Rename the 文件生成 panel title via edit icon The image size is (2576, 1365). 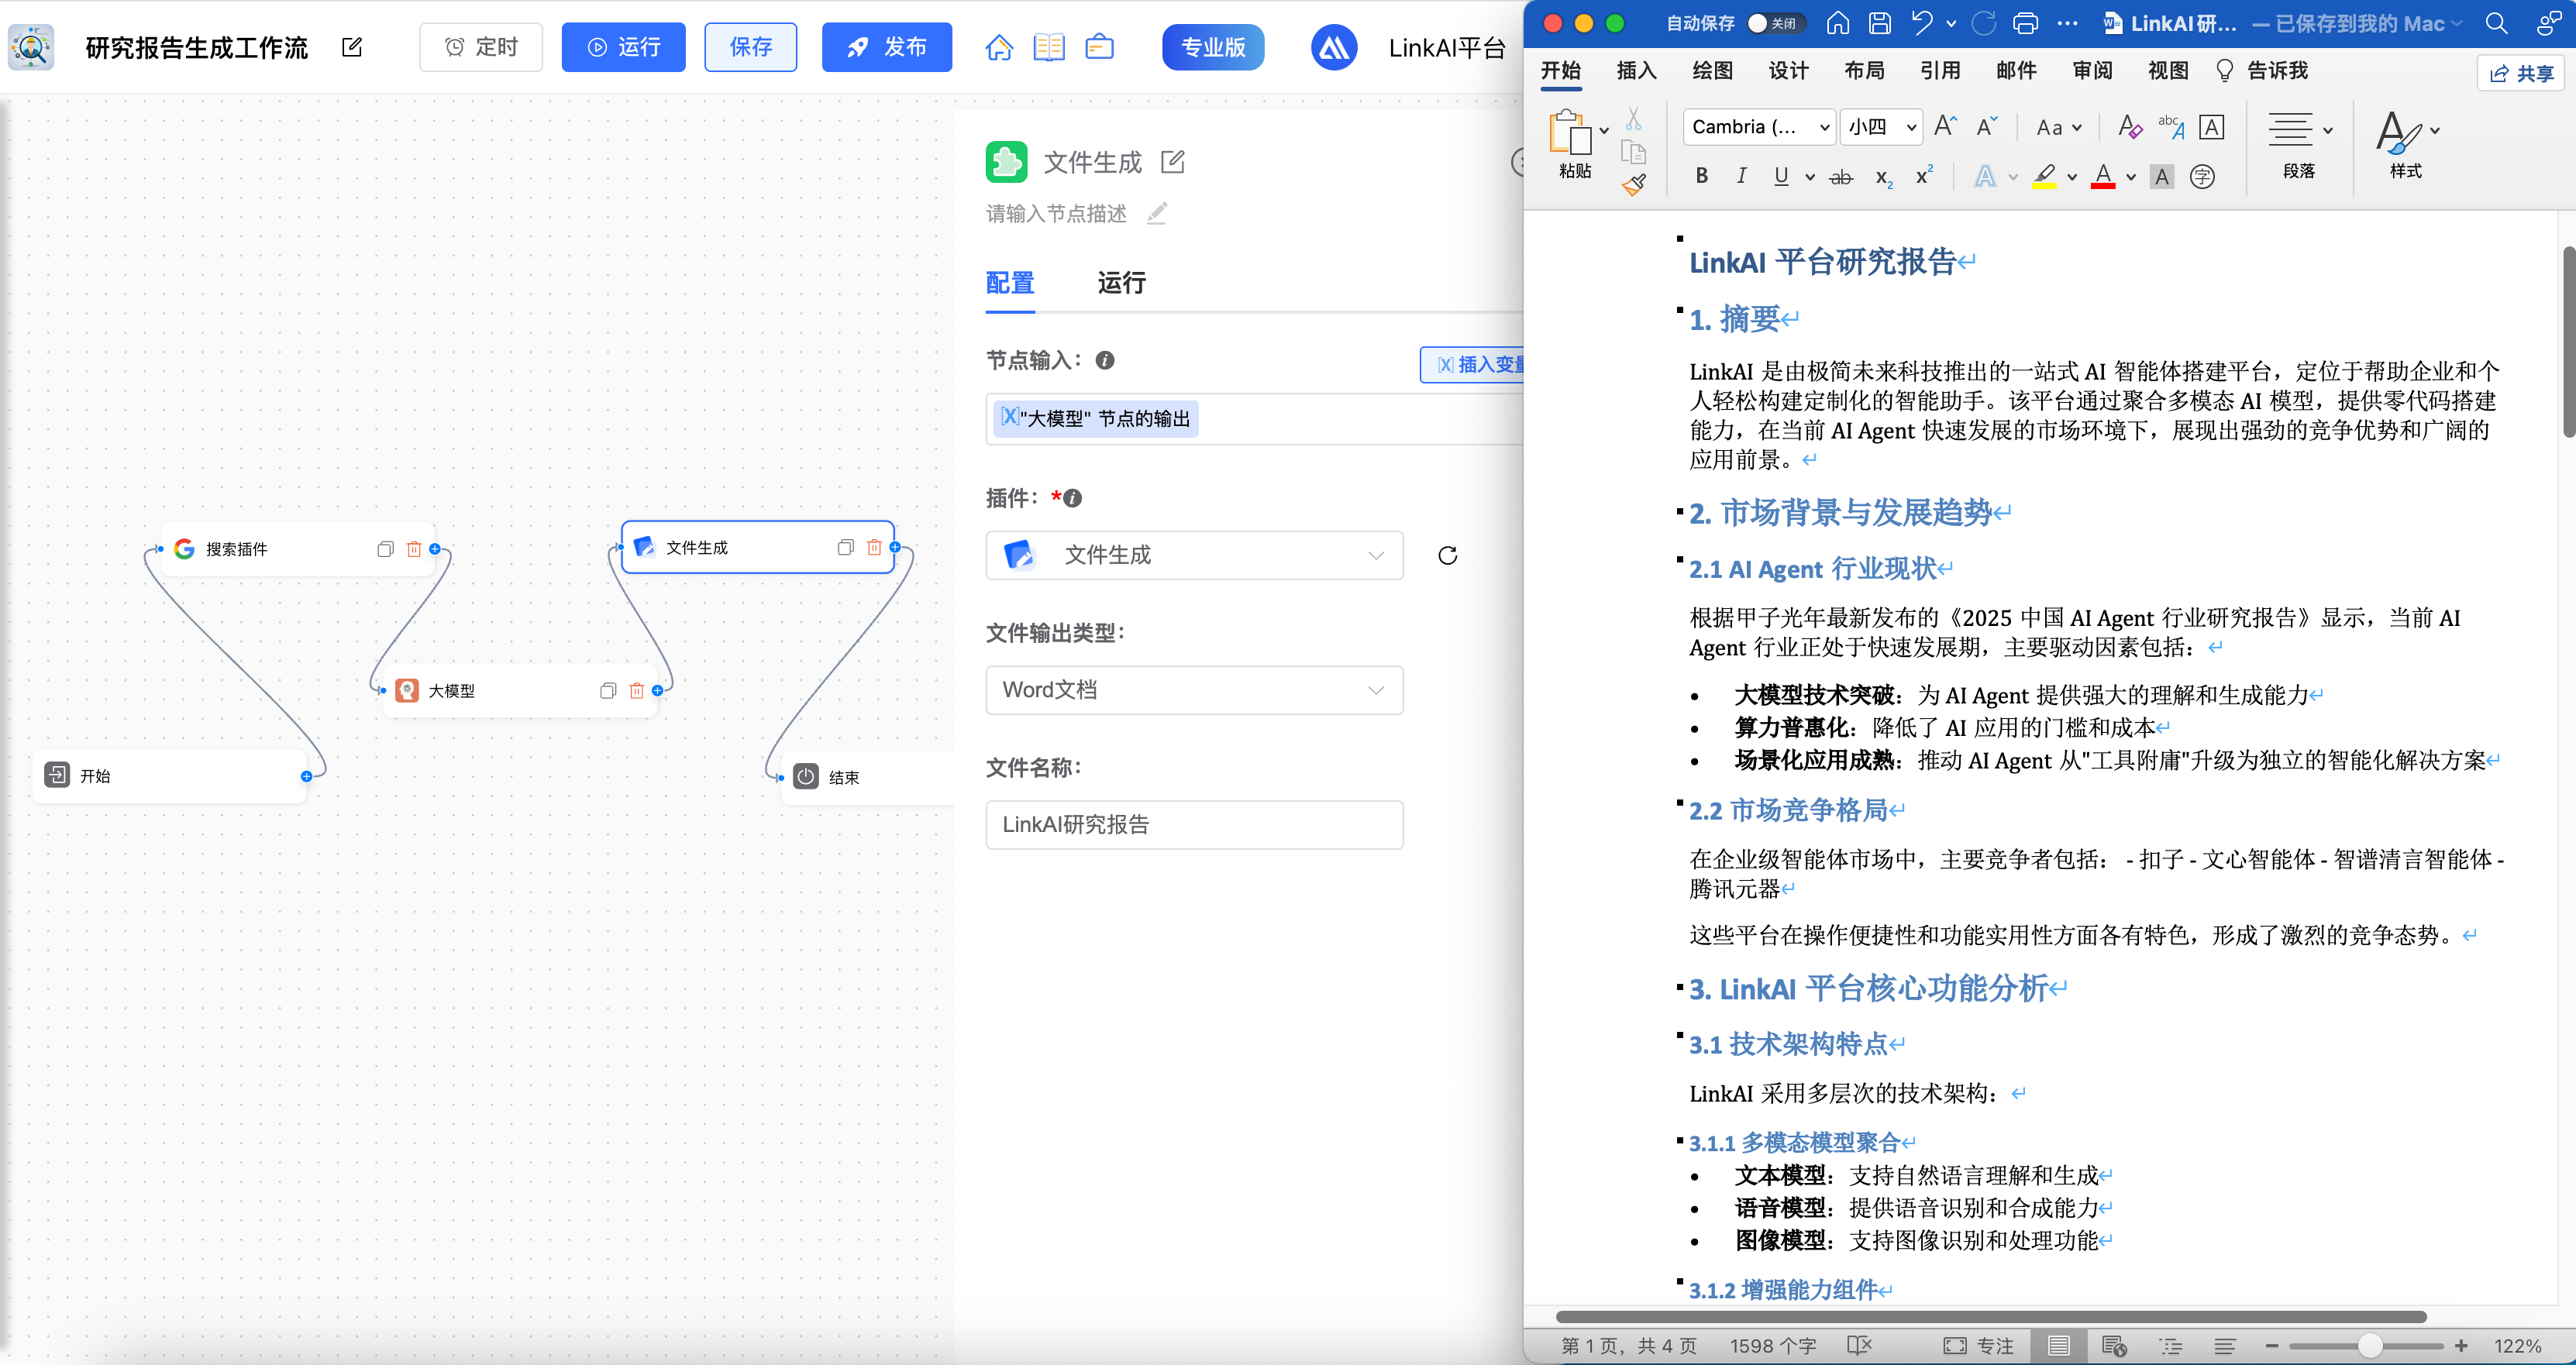(x=1173, y=162)
